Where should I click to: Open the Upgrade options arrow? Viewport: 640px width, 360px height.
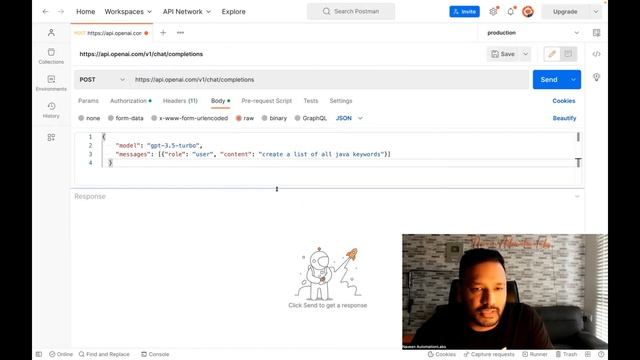596,11
